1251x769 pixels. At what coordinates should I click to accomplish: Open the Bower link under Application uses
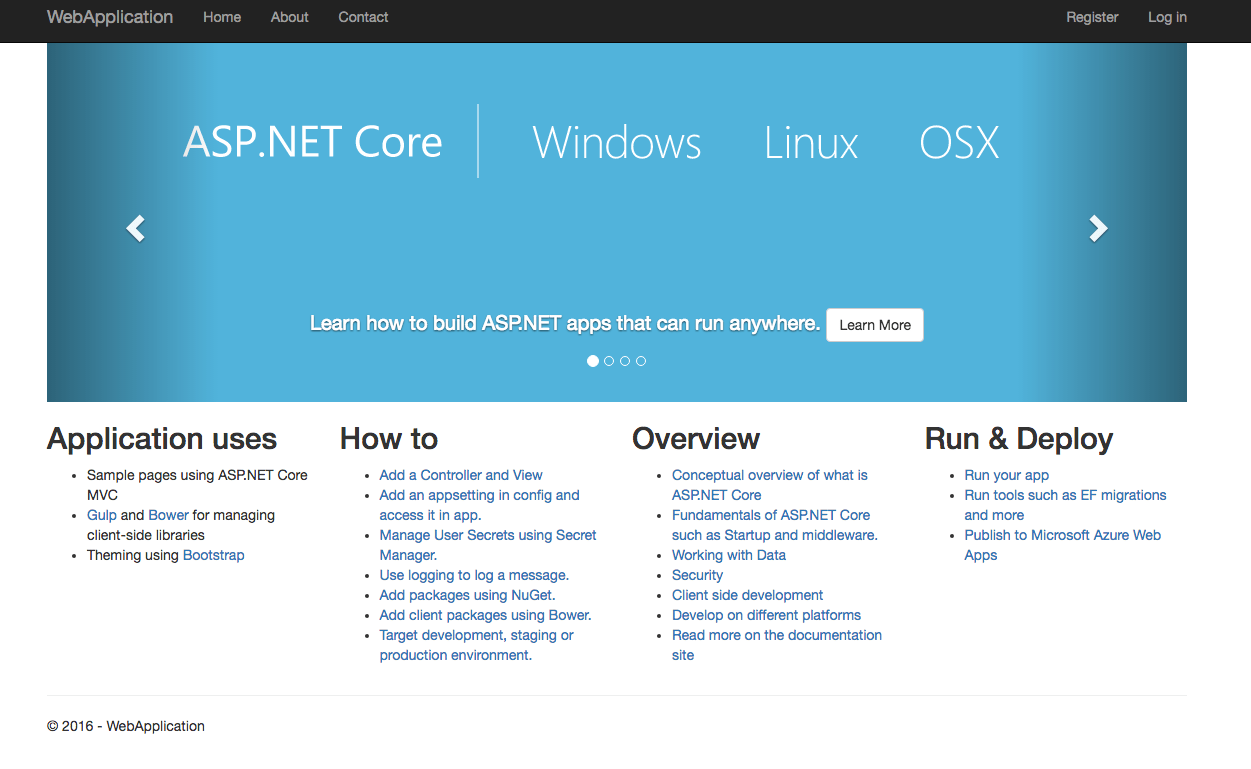pos(168,515)
